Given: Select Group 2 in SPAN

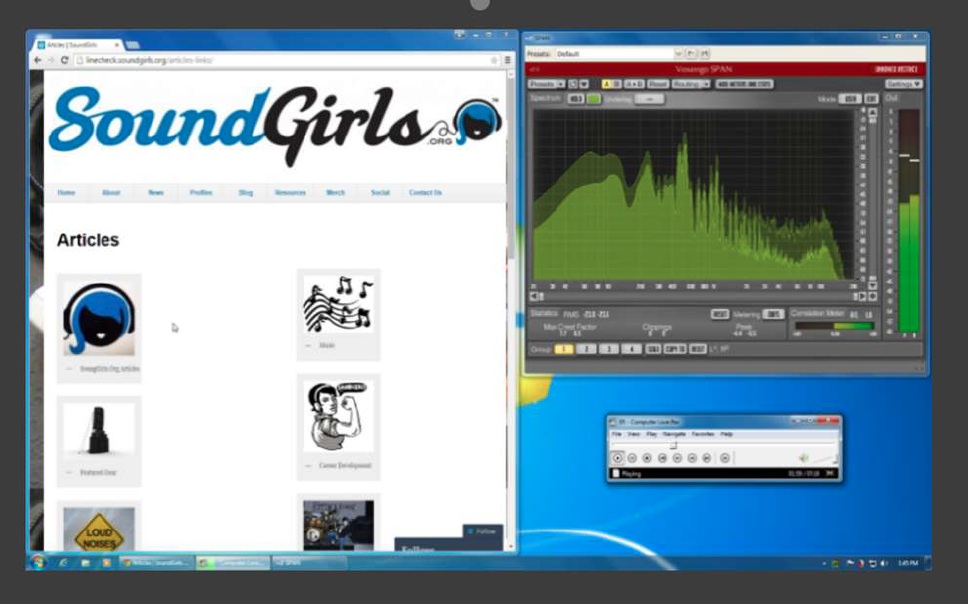Looking at the screenshot, I should tap(586, 350).
